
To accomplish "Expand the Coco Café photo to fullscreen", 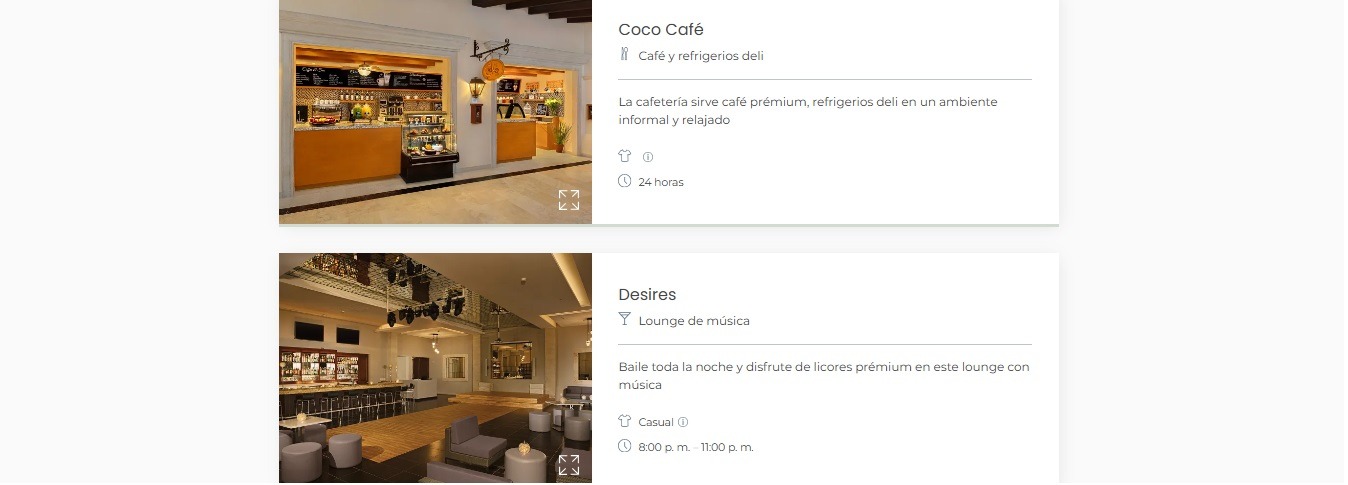I will [x=569, y=200].
